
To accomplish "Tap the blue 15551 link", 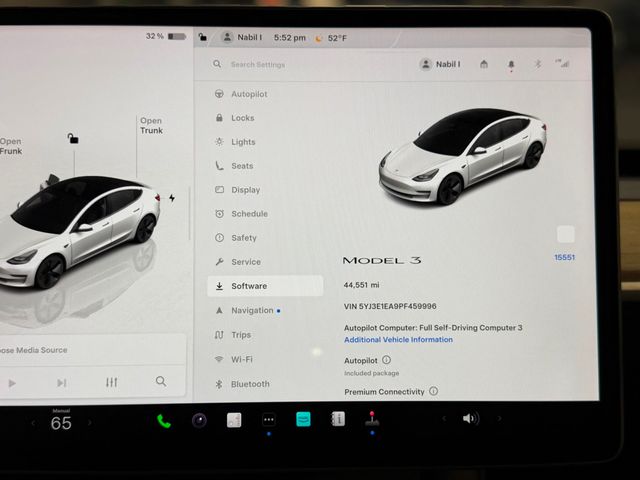I will 564,258.
